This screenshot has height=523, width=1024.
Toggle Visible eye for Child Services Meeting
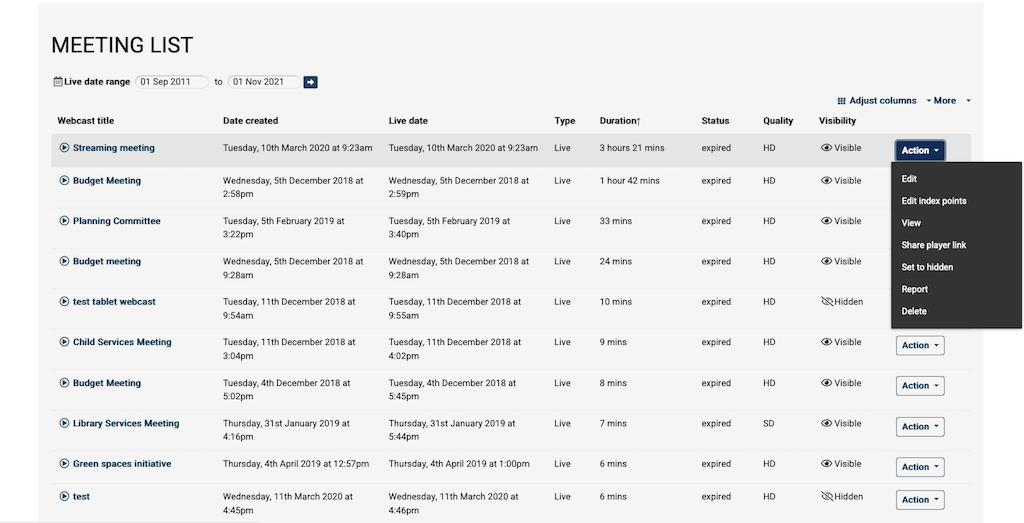click(x=826, y=342)
